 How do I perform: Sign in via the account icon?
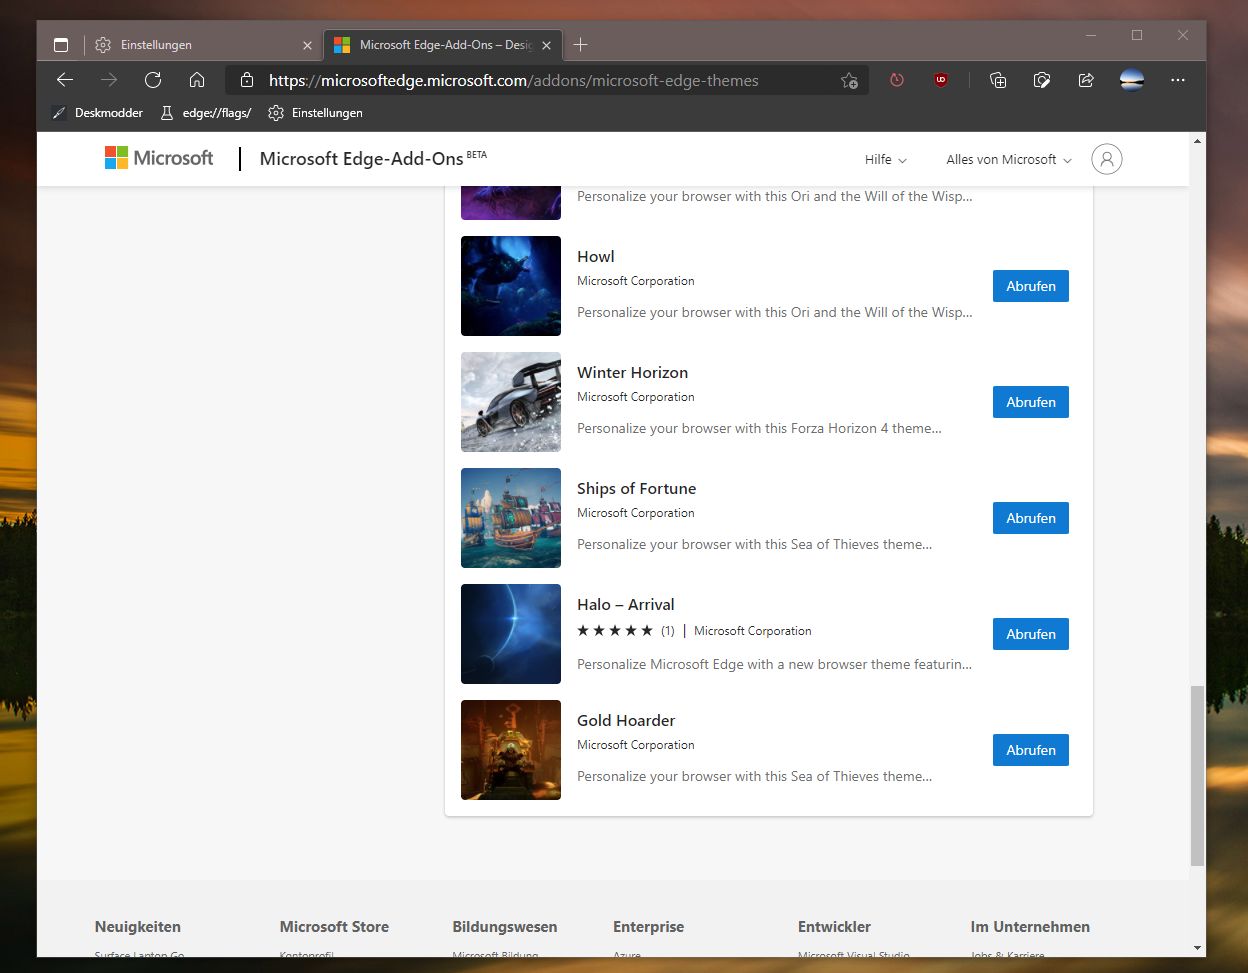[x=1107, y=159]
